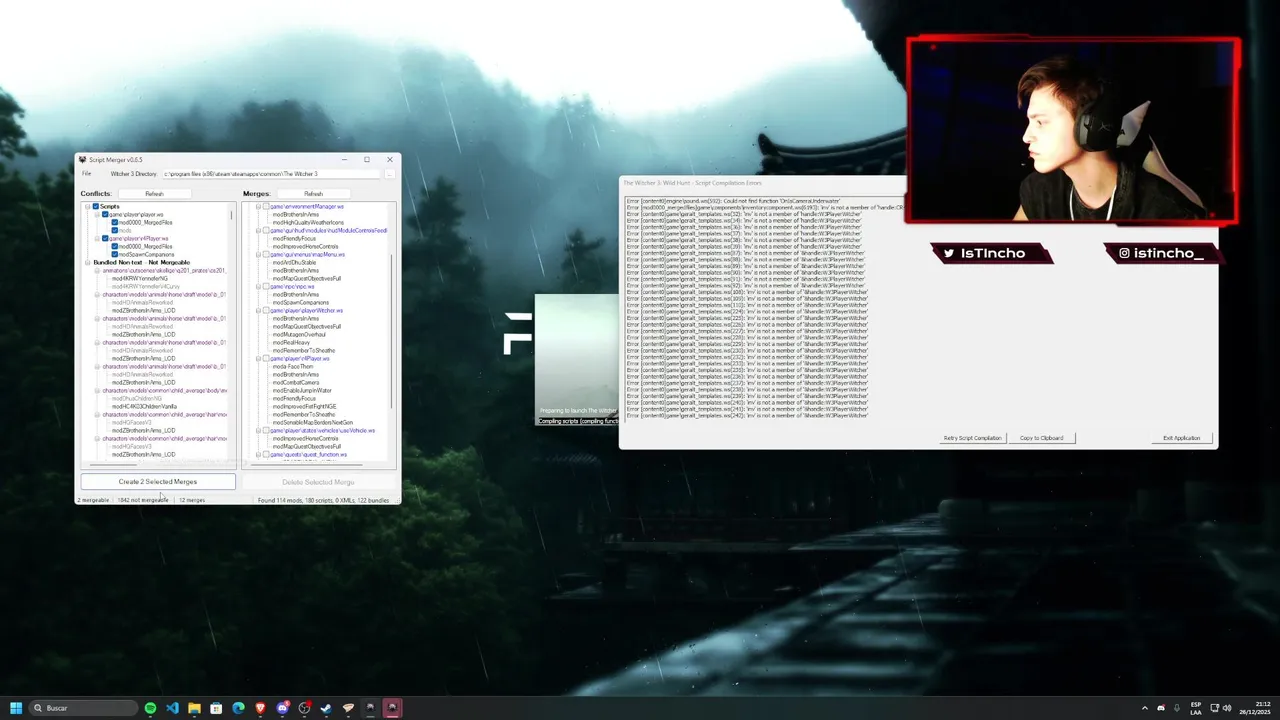Click Copy to Clipboard in errors window
The image size is (1280, 720).
tap(1041, 438)
